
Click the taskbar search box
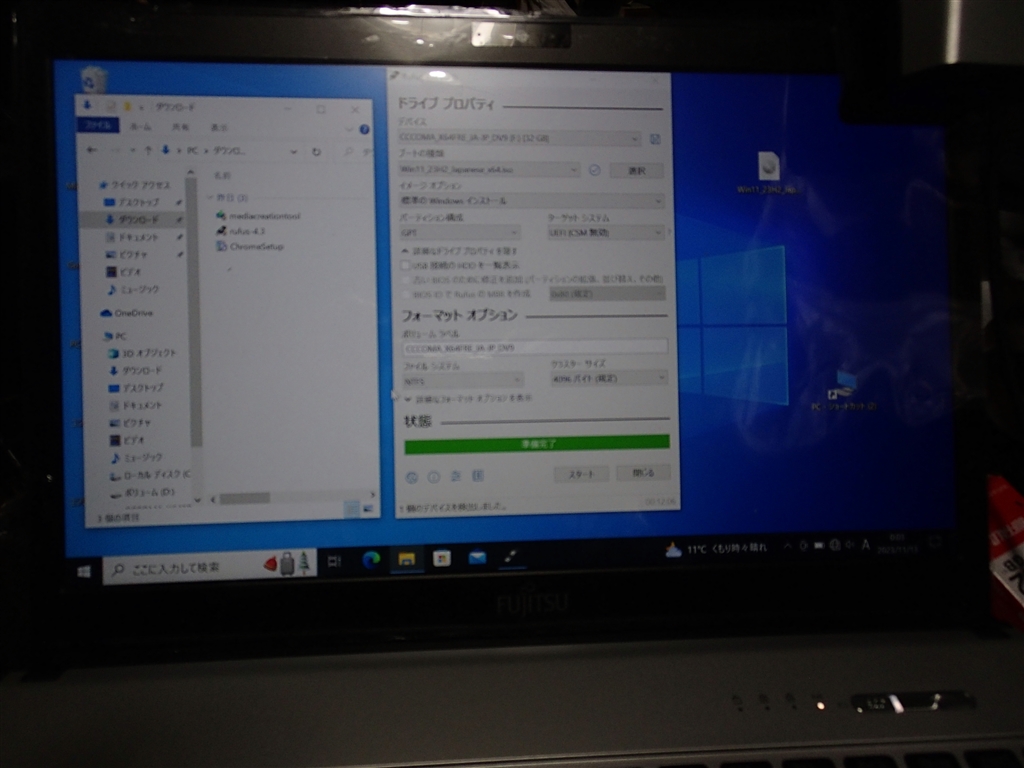tap(210, 566)
